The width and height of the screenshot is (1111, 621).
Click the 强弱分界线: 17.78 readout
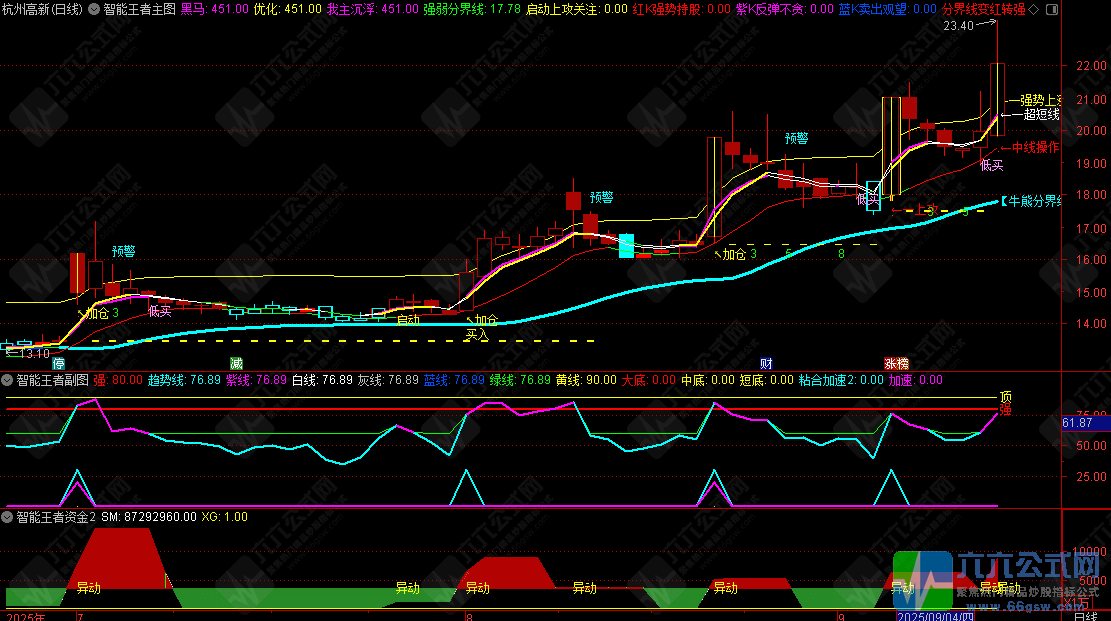click(x=472, y=9)
